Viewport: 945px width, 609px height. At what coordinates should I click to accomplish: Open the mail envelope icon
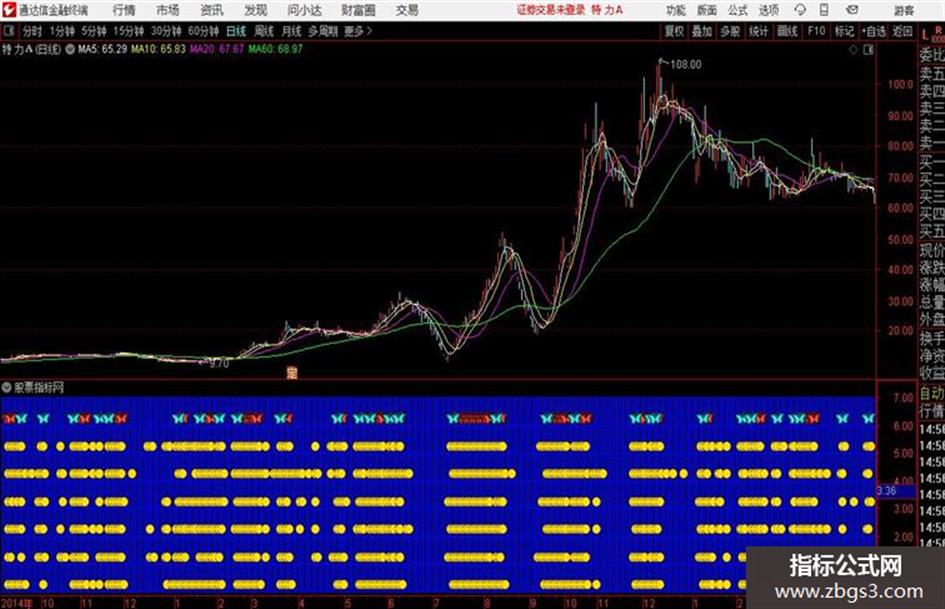coord(852,10)
